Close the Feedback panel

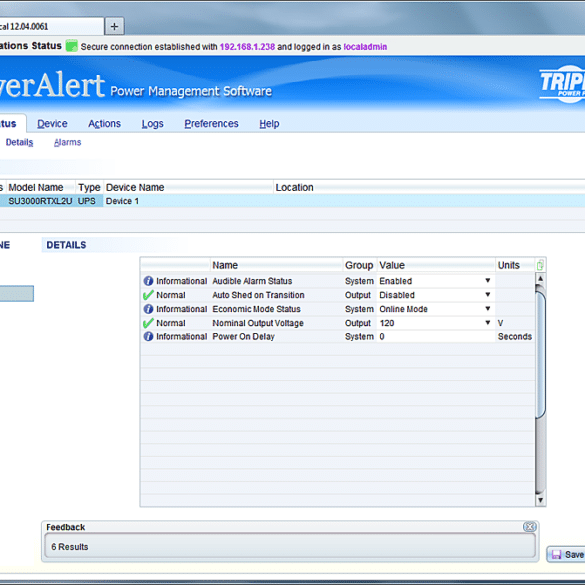click(x=529, y=526)
